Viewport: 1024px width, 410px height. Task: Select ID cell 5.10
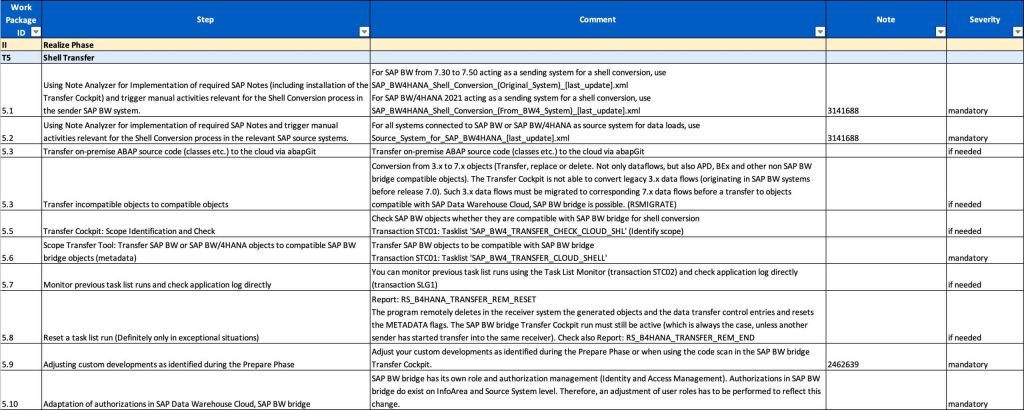click(21, 390)
